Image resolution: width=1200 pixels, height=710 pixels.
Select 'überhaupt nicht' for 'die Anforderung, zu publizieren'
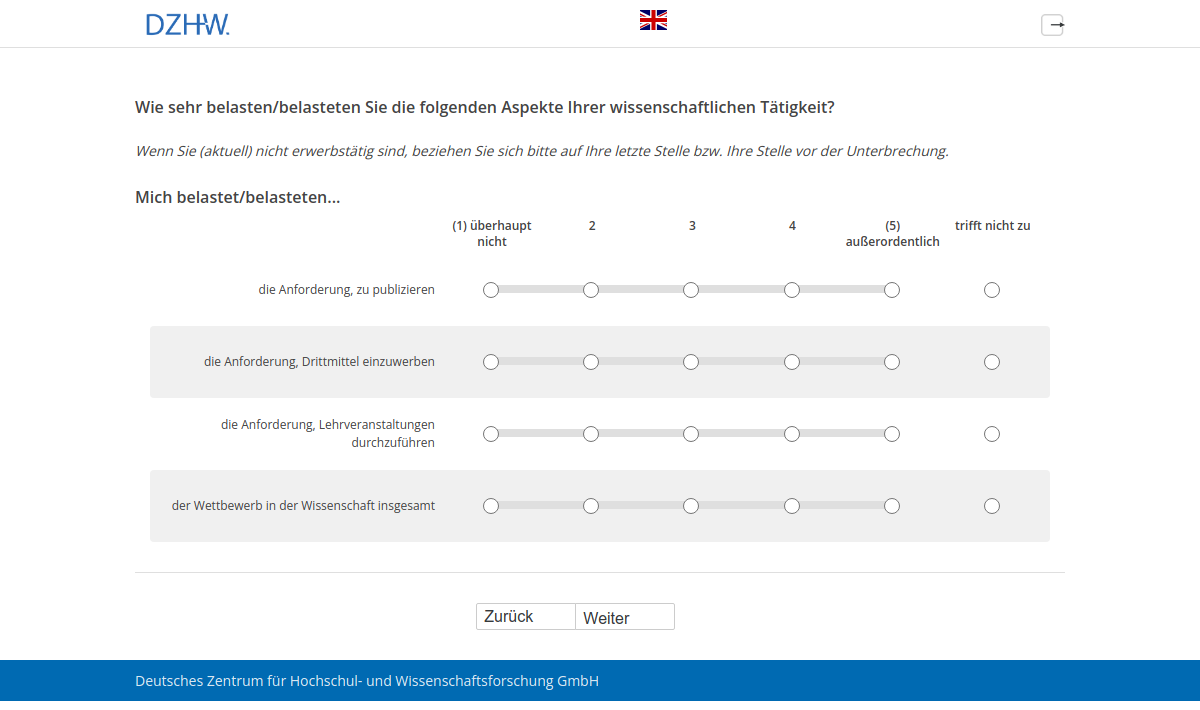click(x=491, y=289)
